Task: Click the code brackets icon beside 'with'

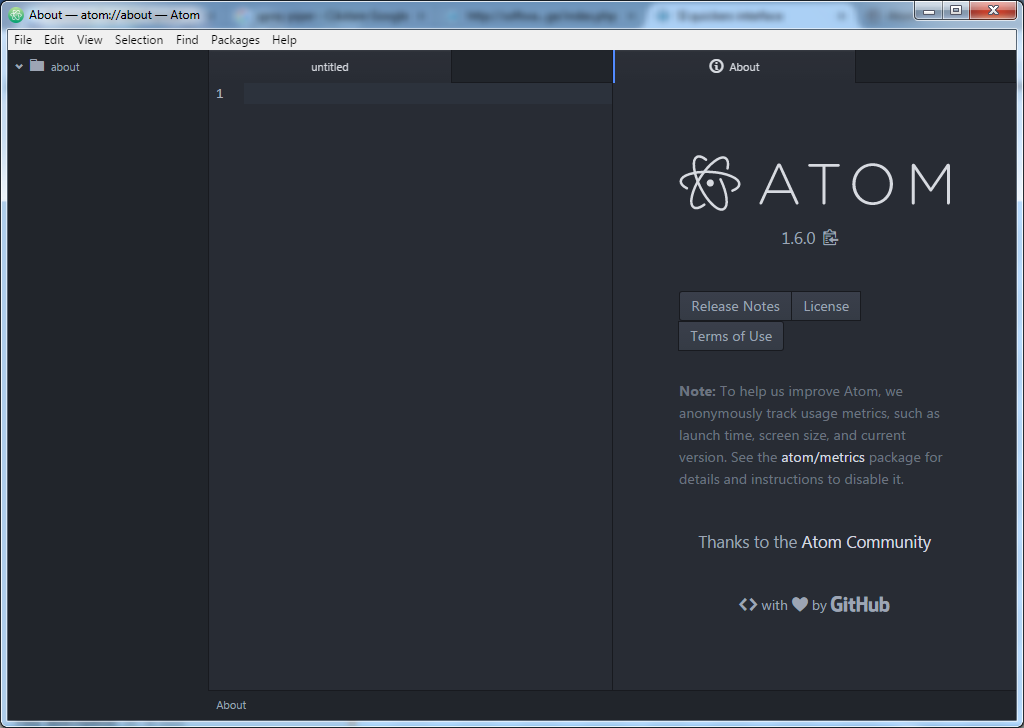Action: (x=747, y=604)
